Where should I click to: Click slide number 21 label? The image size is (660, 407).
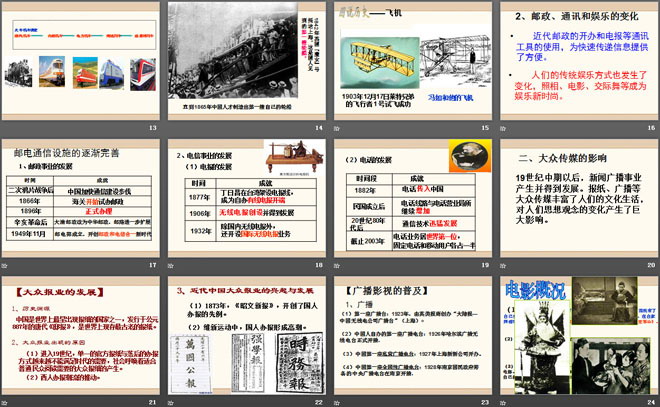point(153,402)
